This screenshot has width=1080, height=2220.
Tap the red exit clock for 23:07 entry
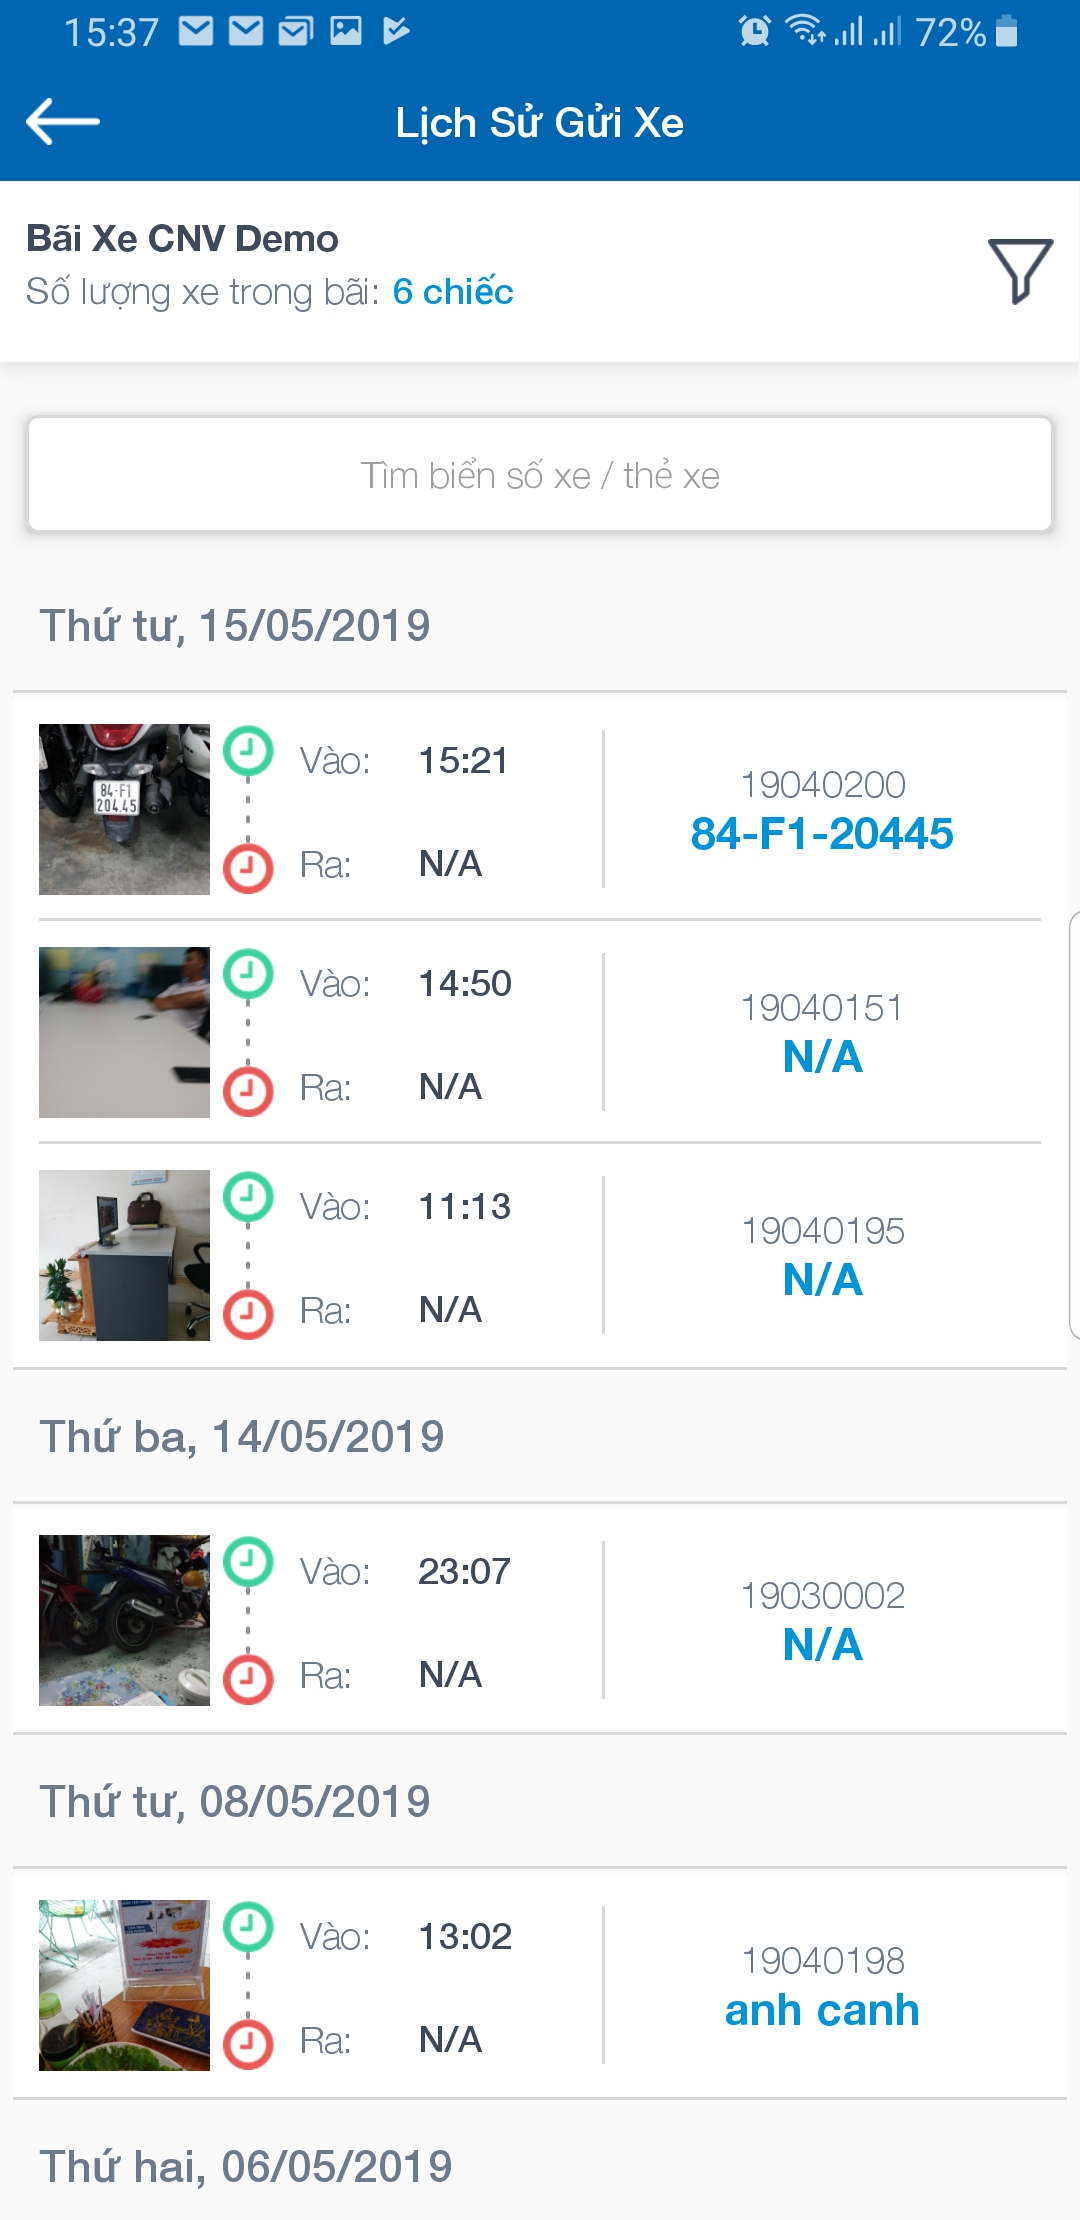pyautogui.click(x=248, y=1679)
